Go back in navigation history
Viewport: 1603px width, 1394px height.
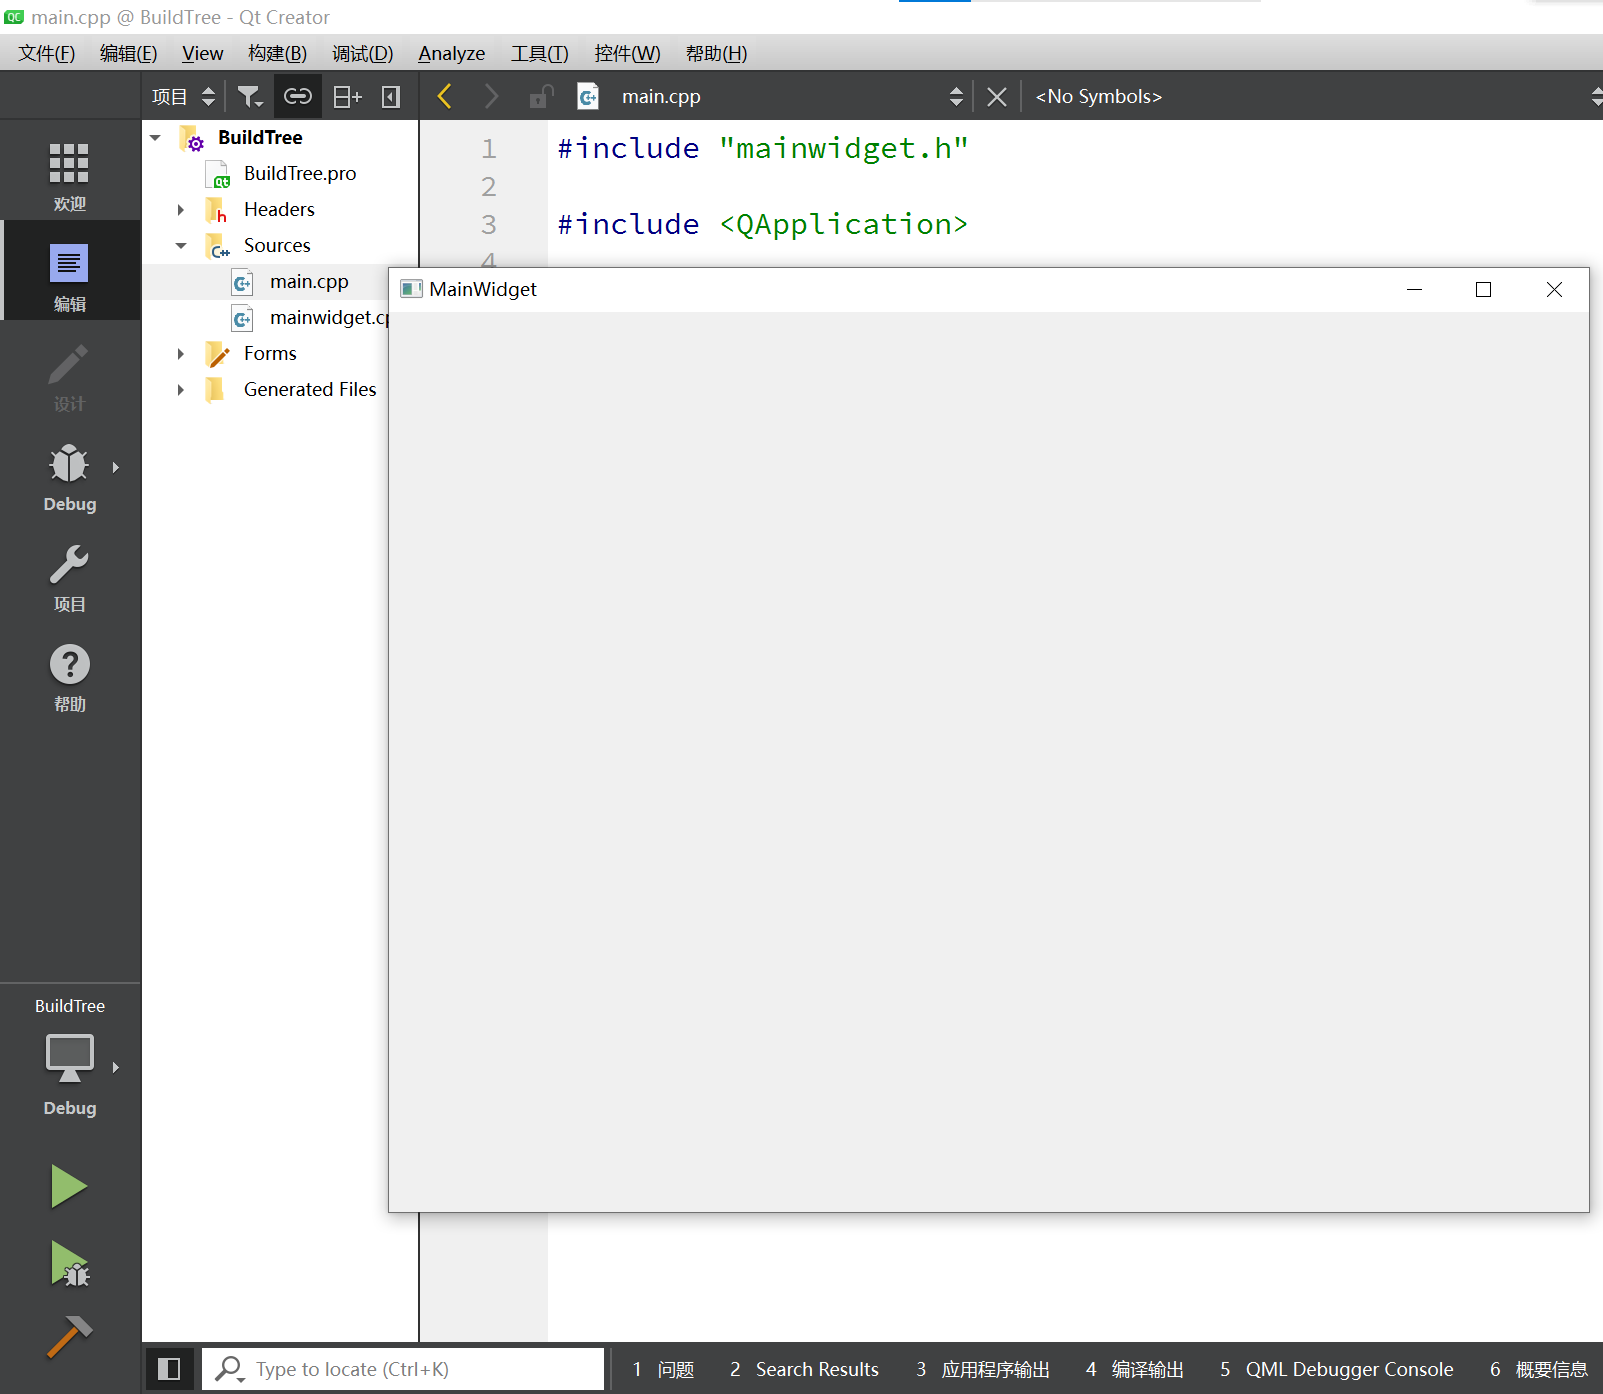click(x=445, y=96)
